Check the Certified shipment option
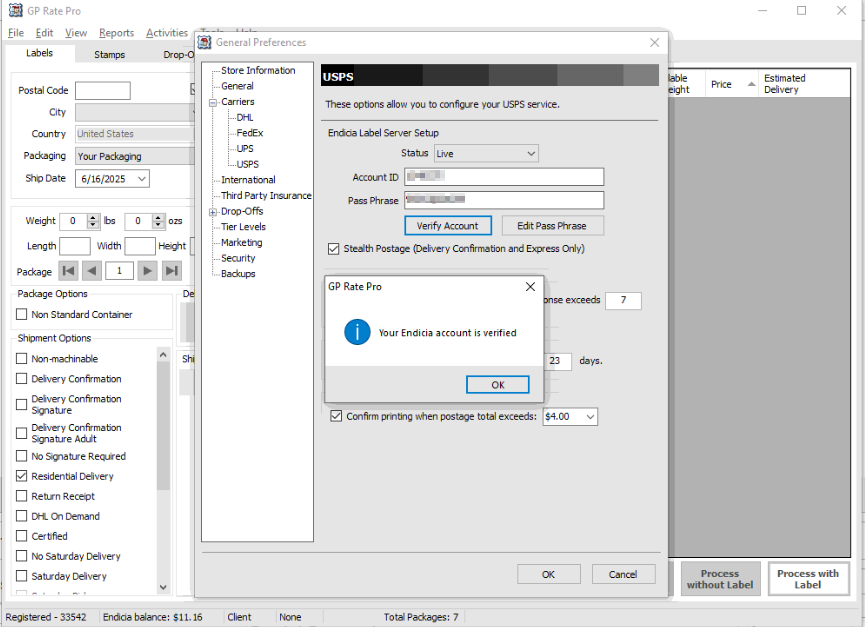865x627 pixels. 22,536
